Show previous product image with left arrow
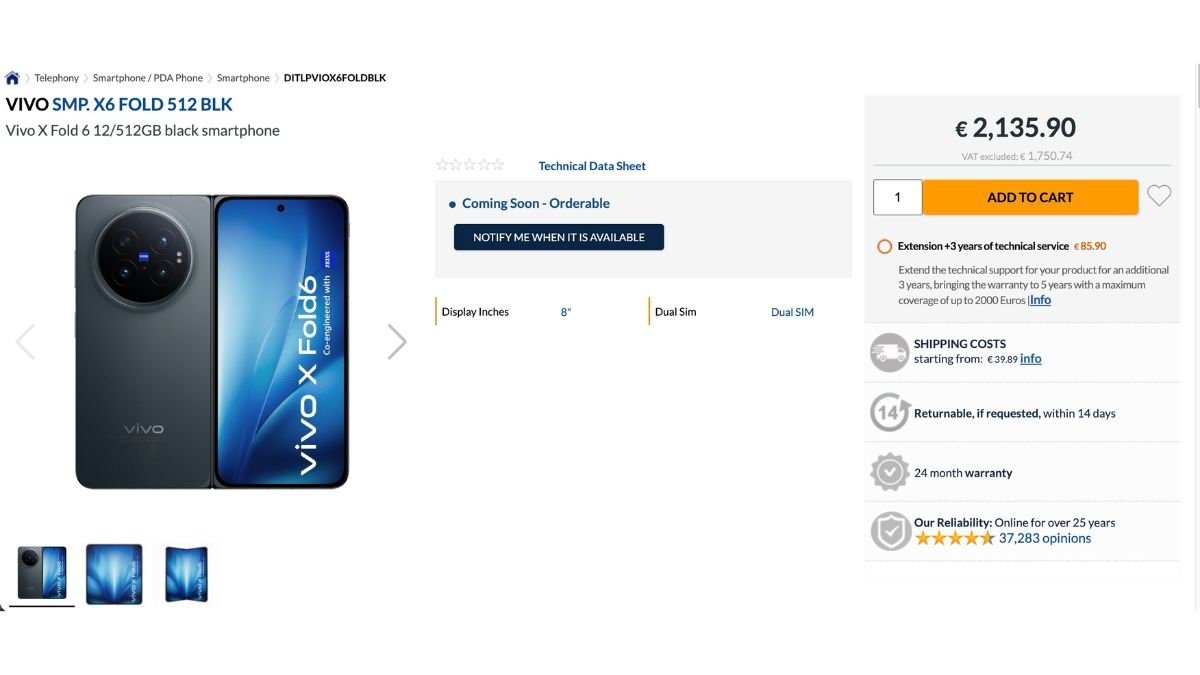The image size is (1200, 675). [x=25, y=342]
